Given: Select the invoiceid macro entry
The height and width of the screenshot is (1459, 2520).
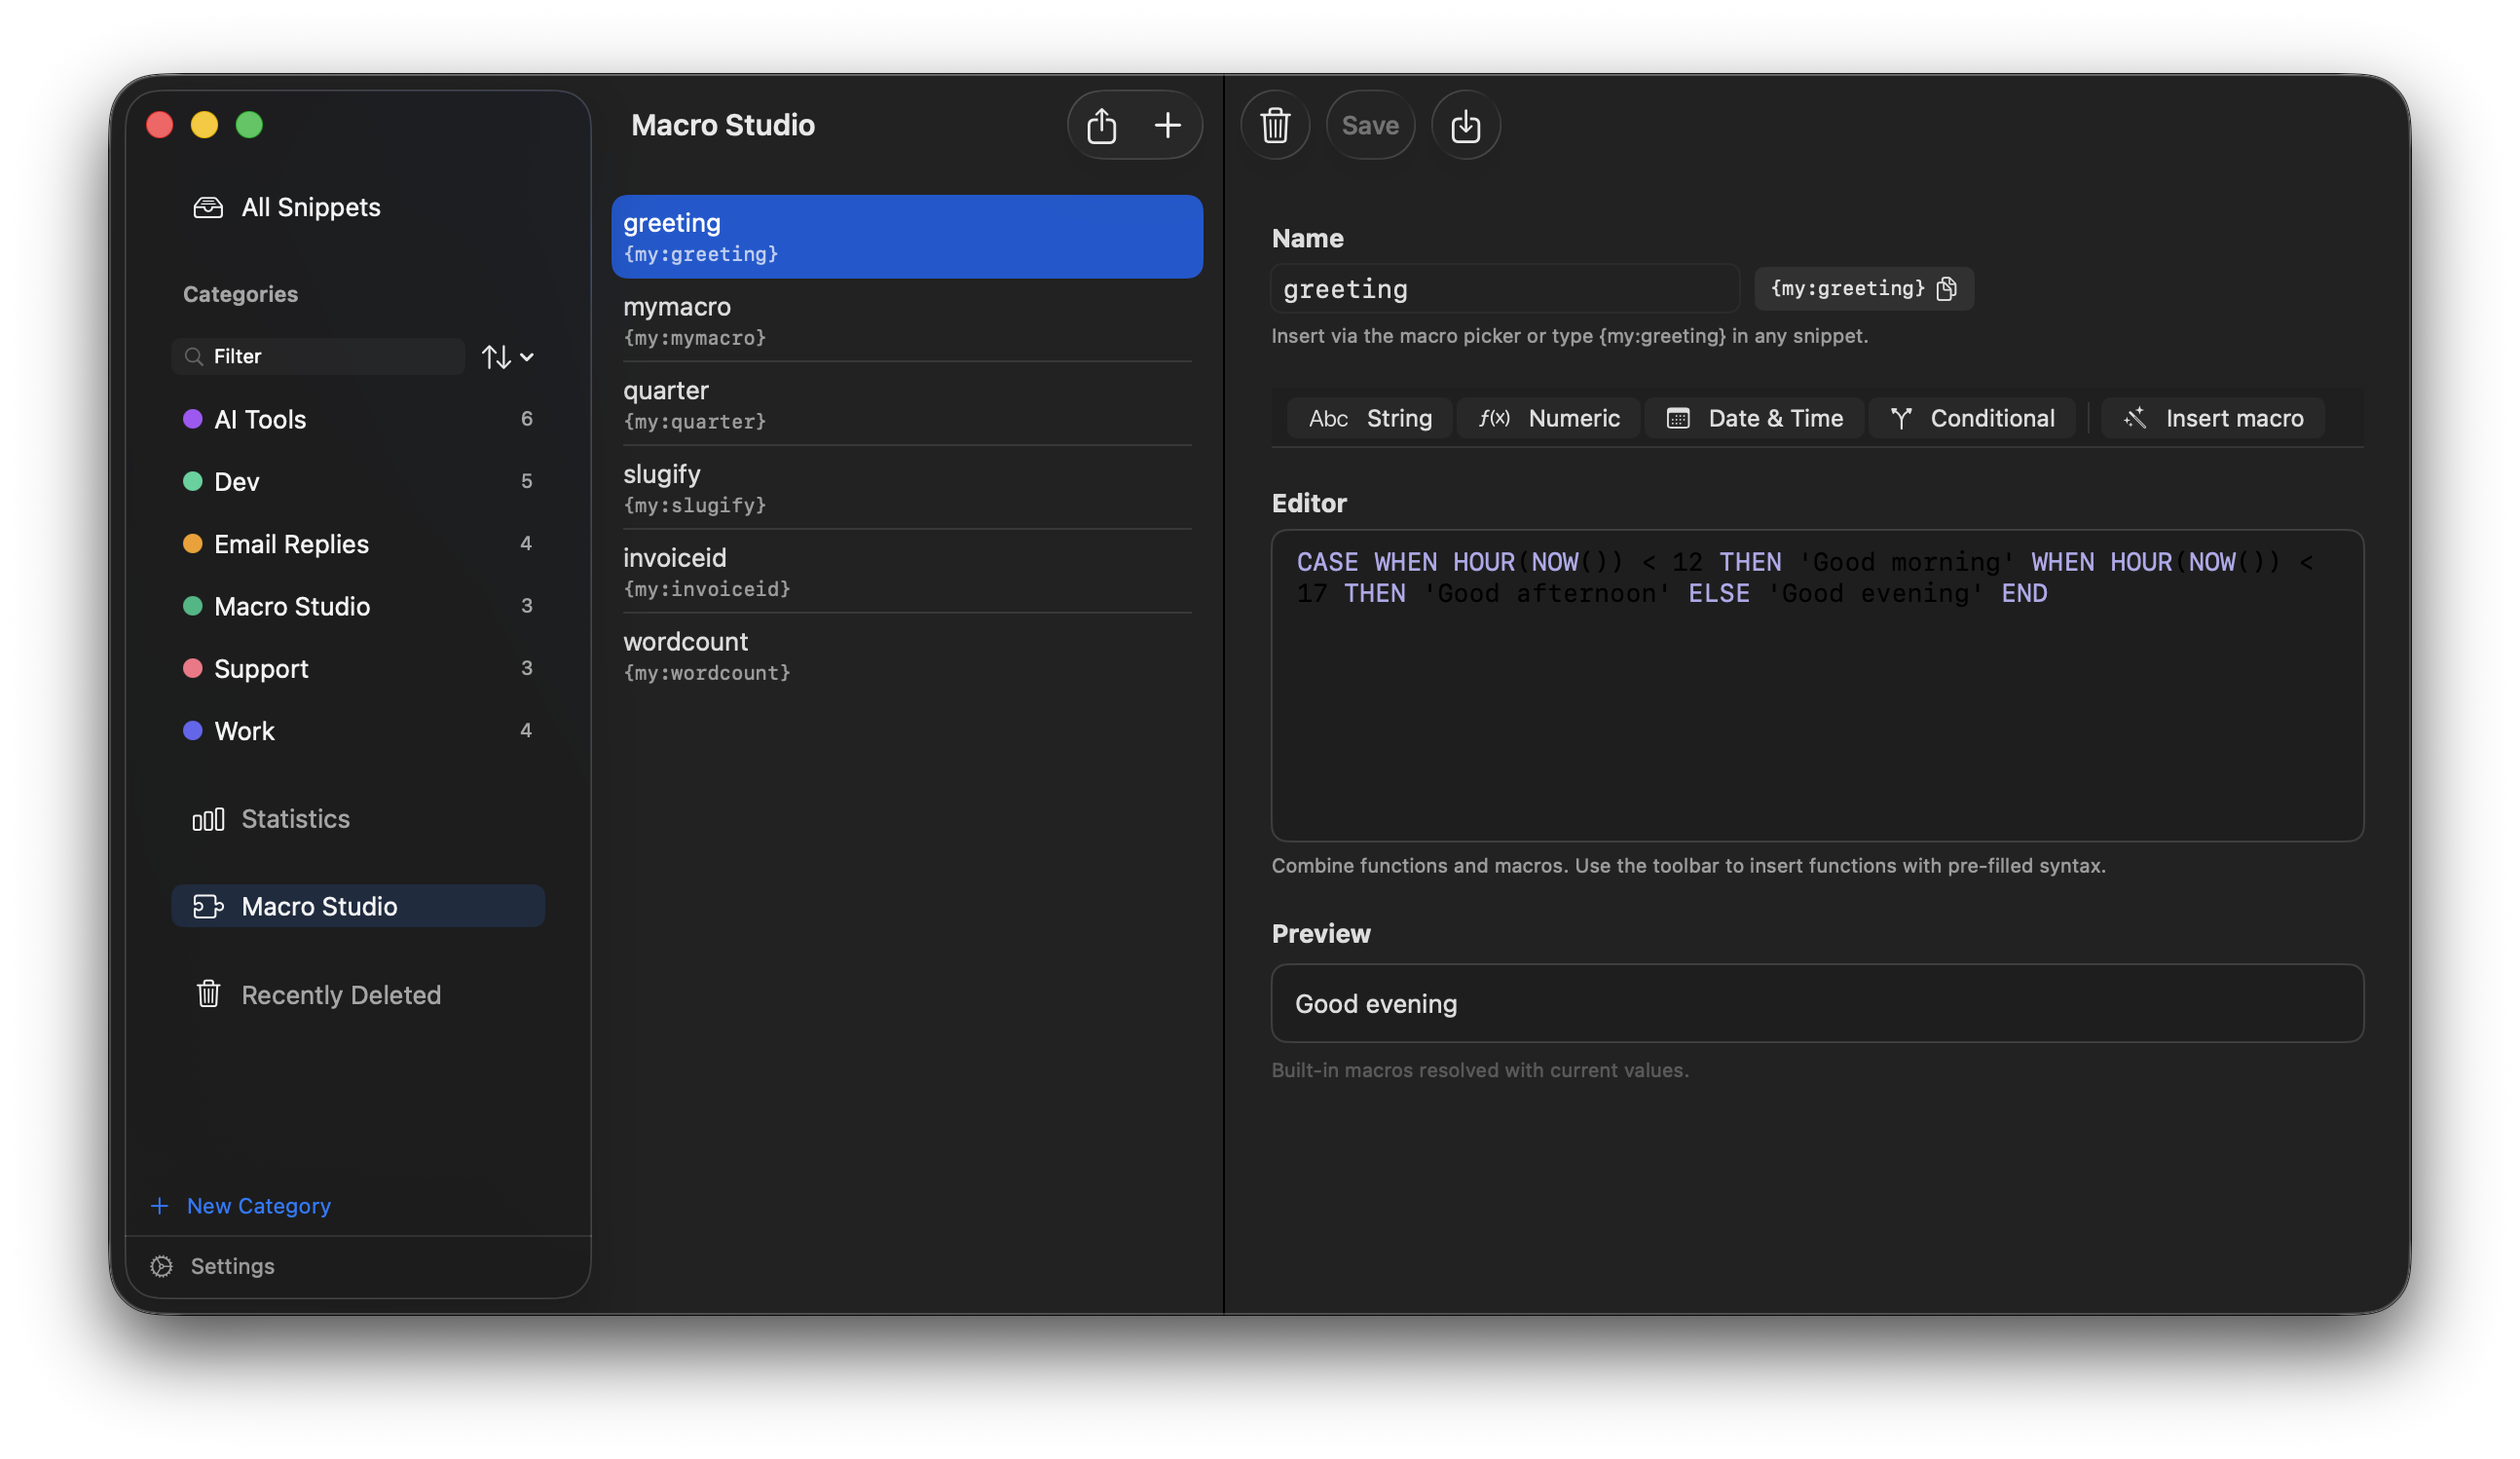Looking at the screenshot, I should (x=907, y=572).
